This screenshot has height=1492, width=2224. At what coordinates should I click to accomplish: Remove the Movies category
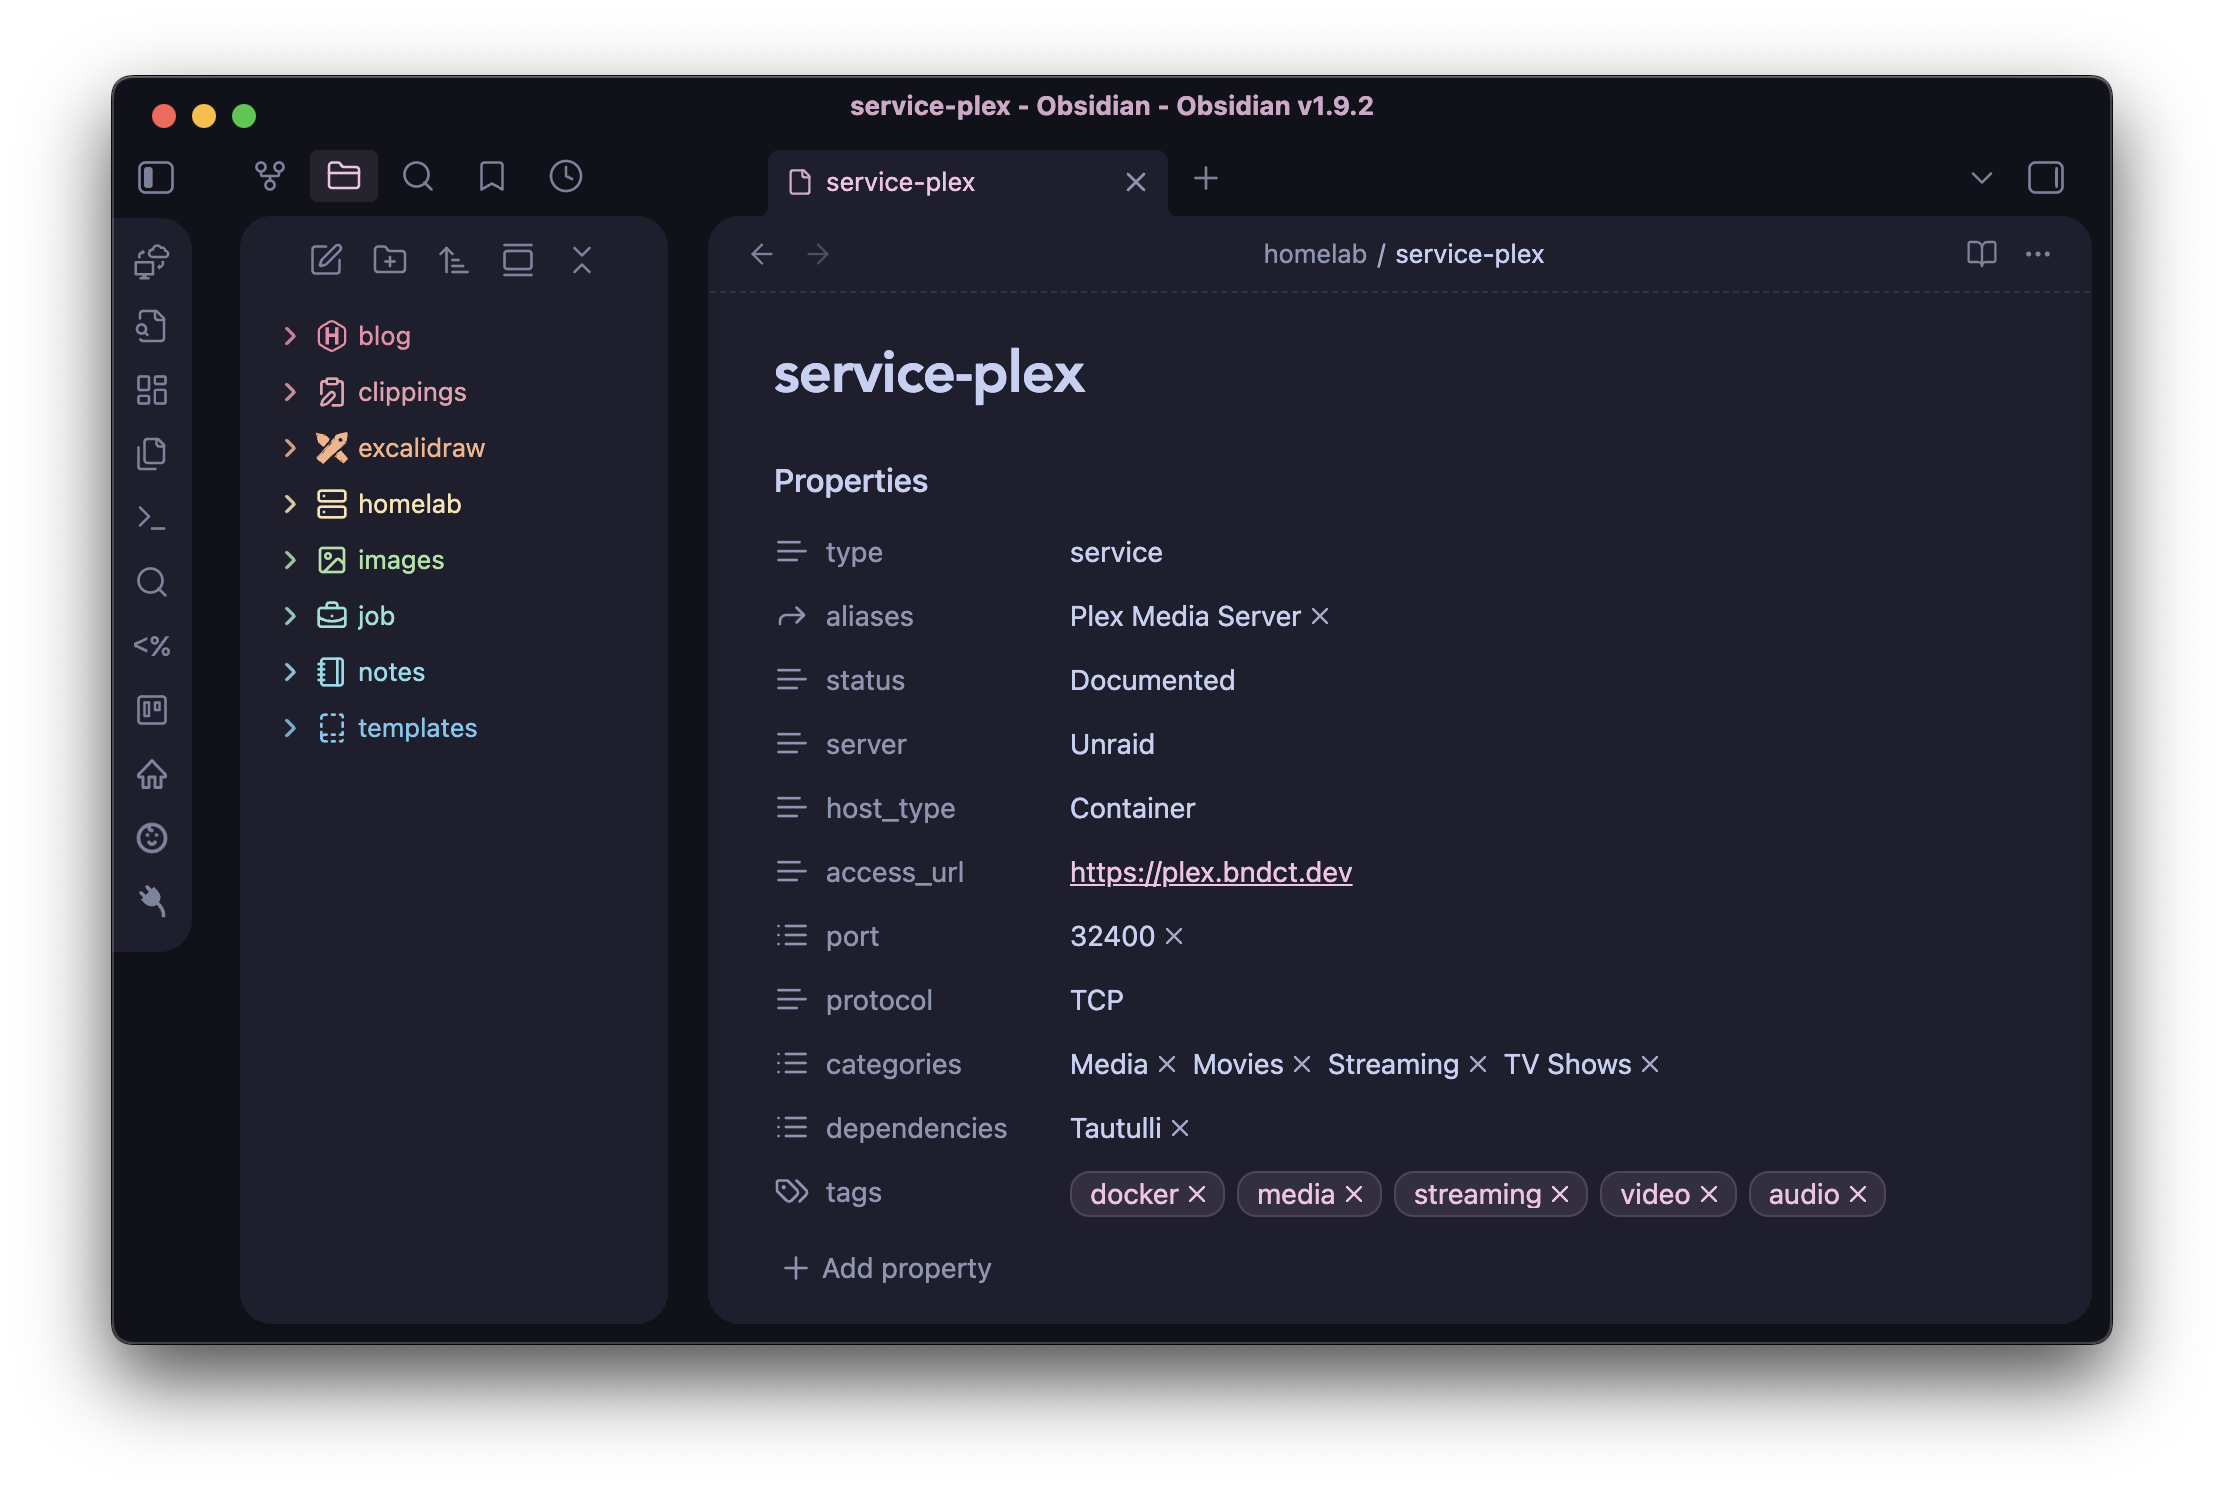click(1302, 1064)
